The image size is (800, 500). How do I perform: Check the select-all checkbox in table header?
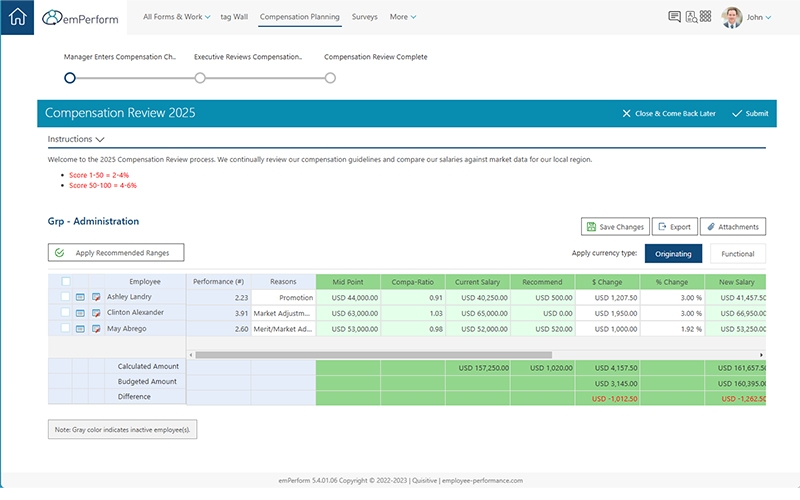pyautogui.click(x=66, y=282)
